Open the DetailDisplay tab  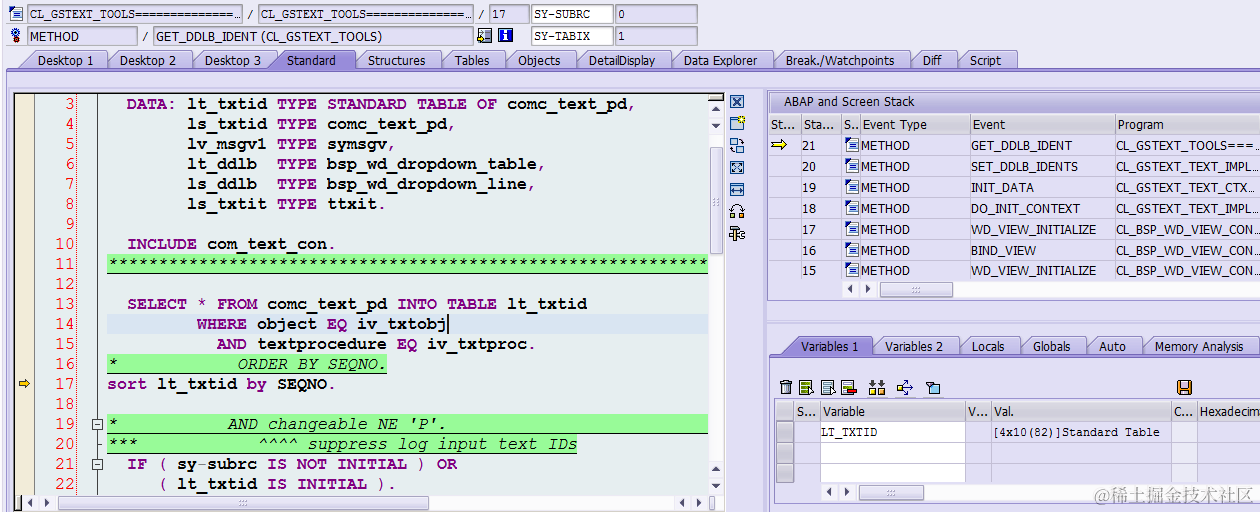pyautogui.click(x=622, y=60)
